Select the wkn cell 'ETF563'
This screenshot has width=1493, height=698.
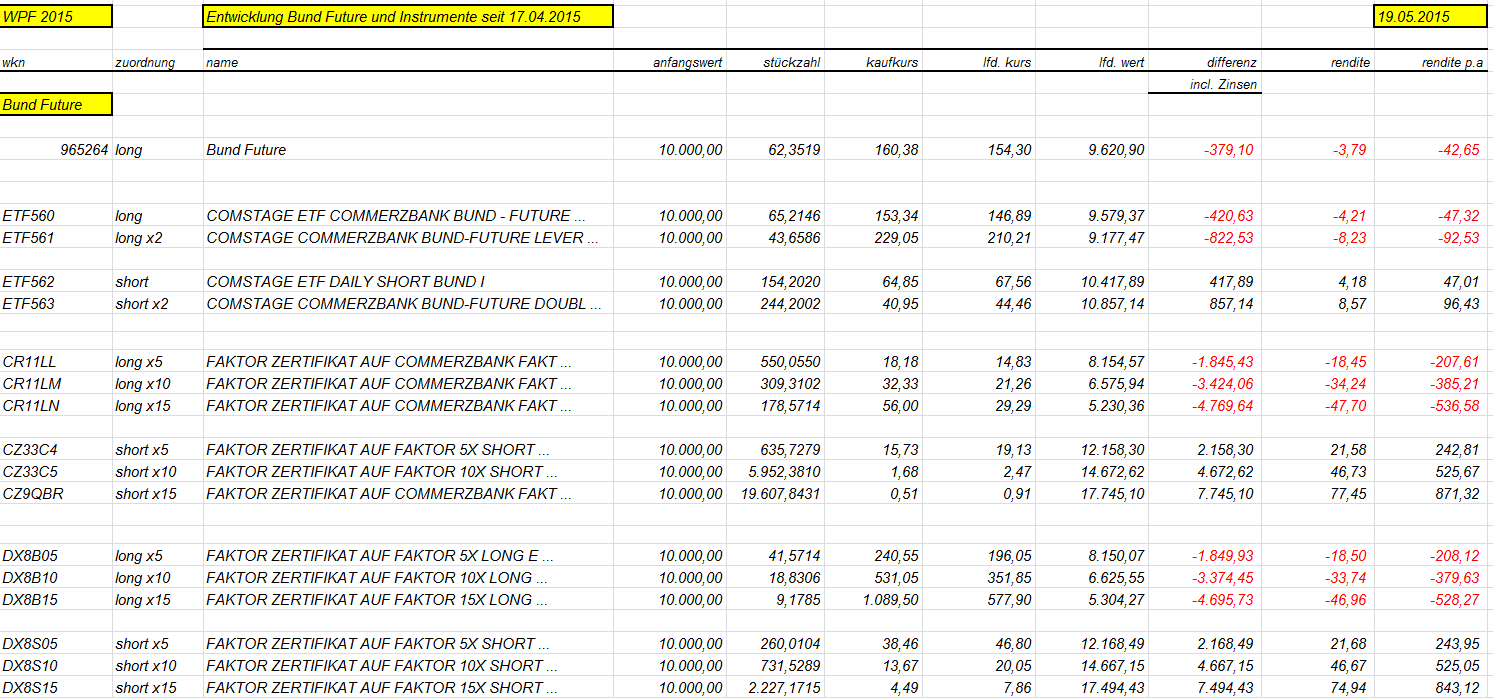29,304
